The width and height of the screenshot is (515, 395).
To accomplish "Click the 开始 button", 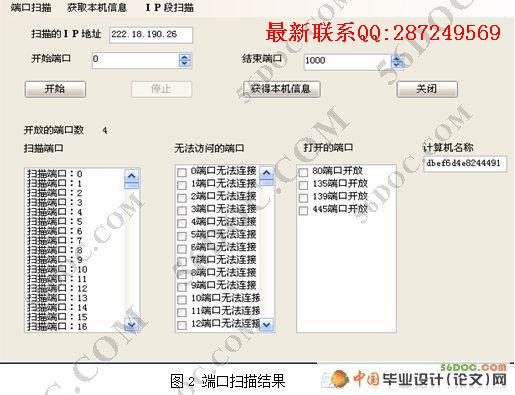I will [x=55, y=89].
